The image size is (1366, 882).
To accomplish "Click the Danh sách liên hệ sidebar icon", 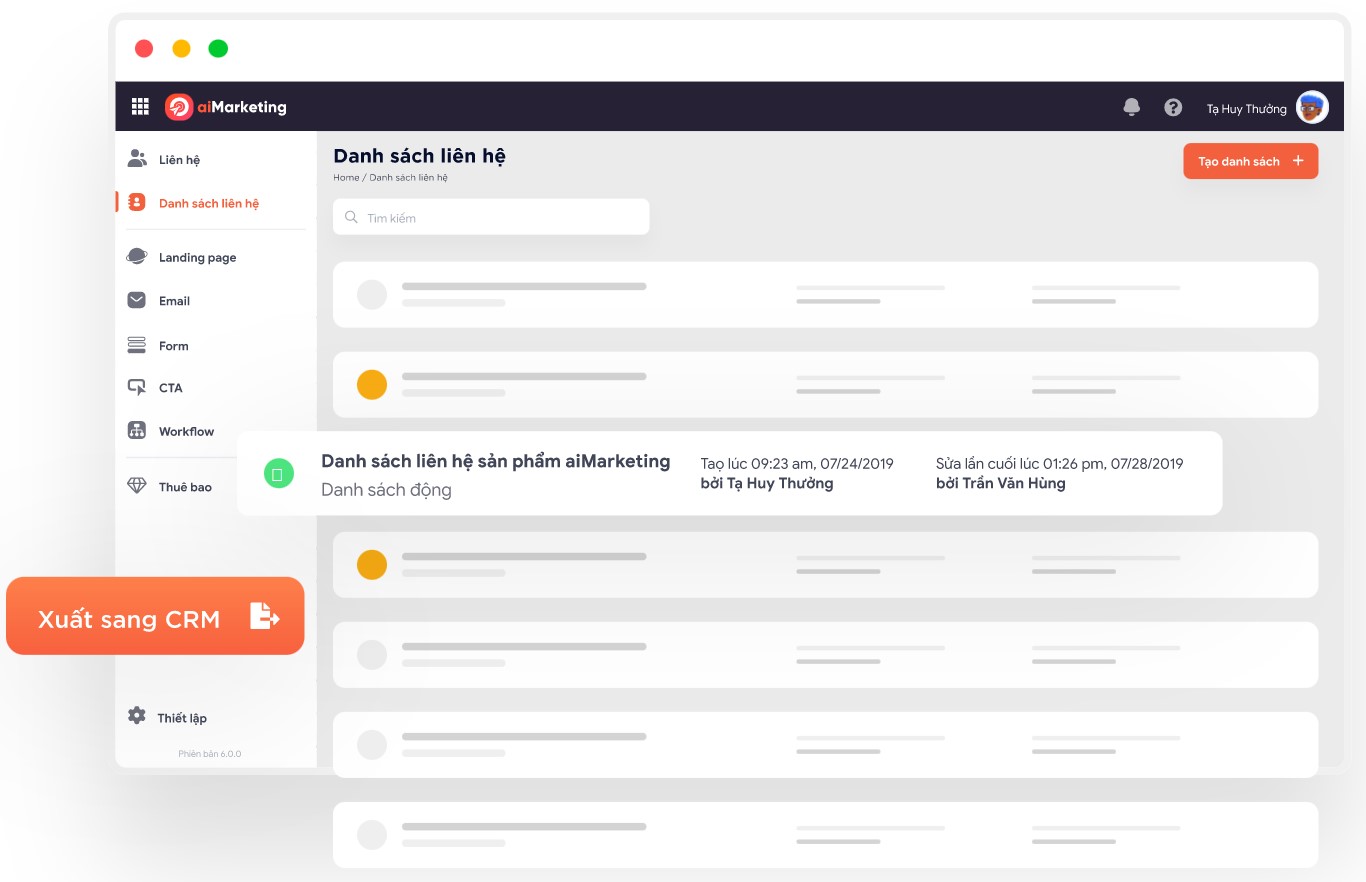I will click(137, 202).
